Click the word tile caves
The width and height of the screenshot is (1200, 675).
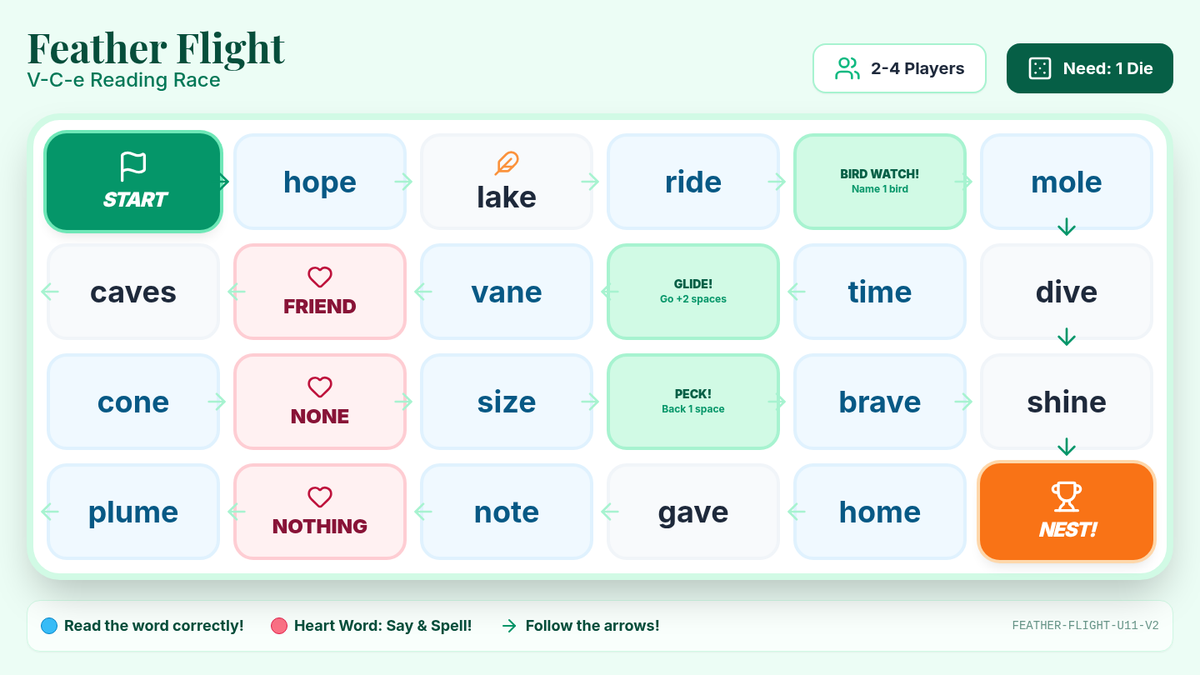133,292
